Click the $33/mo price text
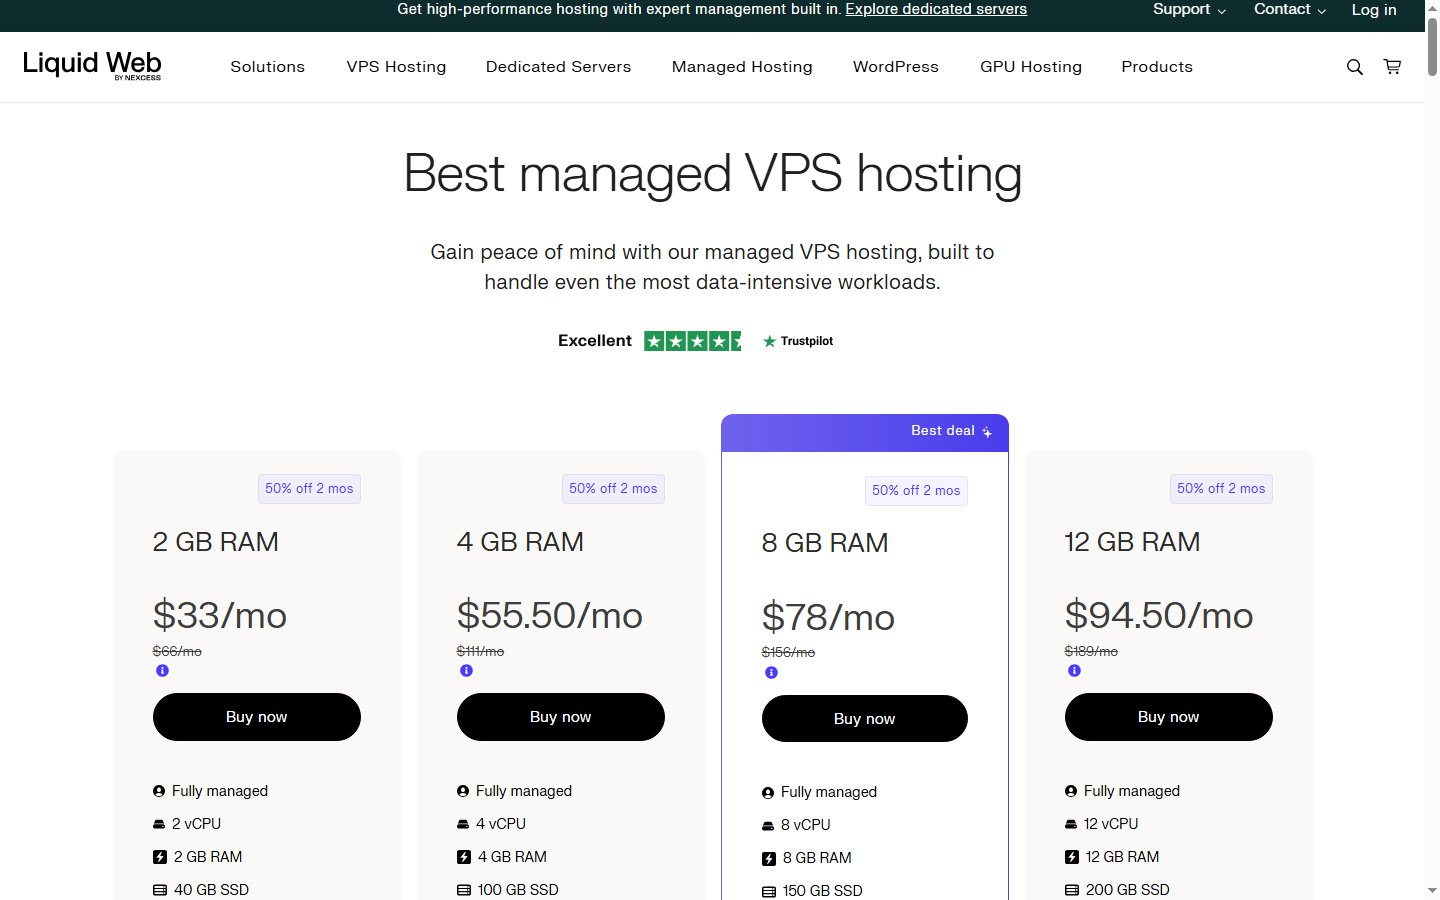 click(220, 616)
